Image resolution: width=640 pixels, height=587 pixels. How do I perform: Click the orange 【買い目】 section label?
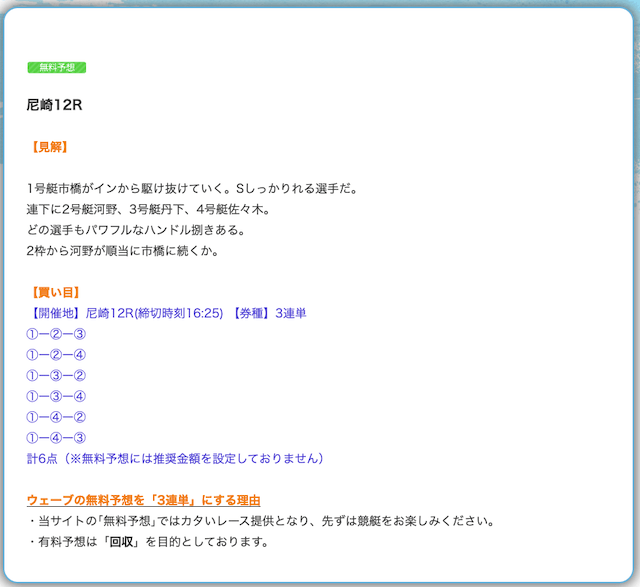click(x=56, y=293)
